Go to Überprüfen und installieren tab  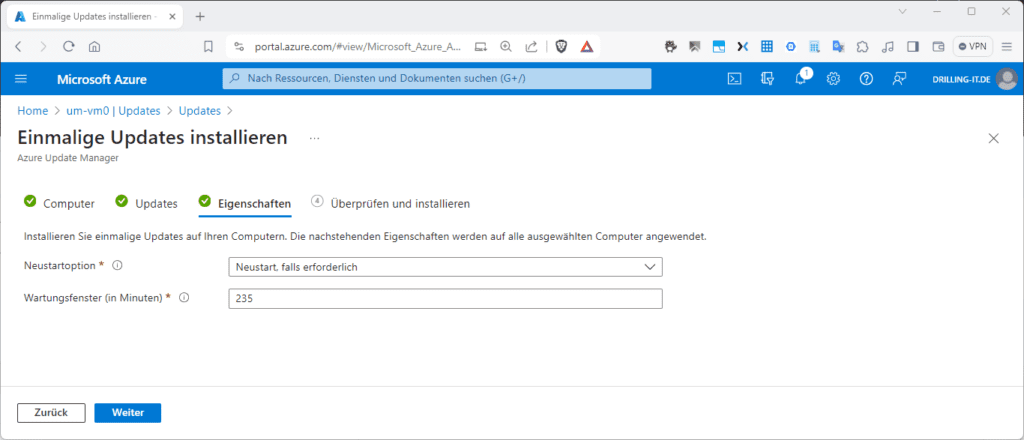391,203
